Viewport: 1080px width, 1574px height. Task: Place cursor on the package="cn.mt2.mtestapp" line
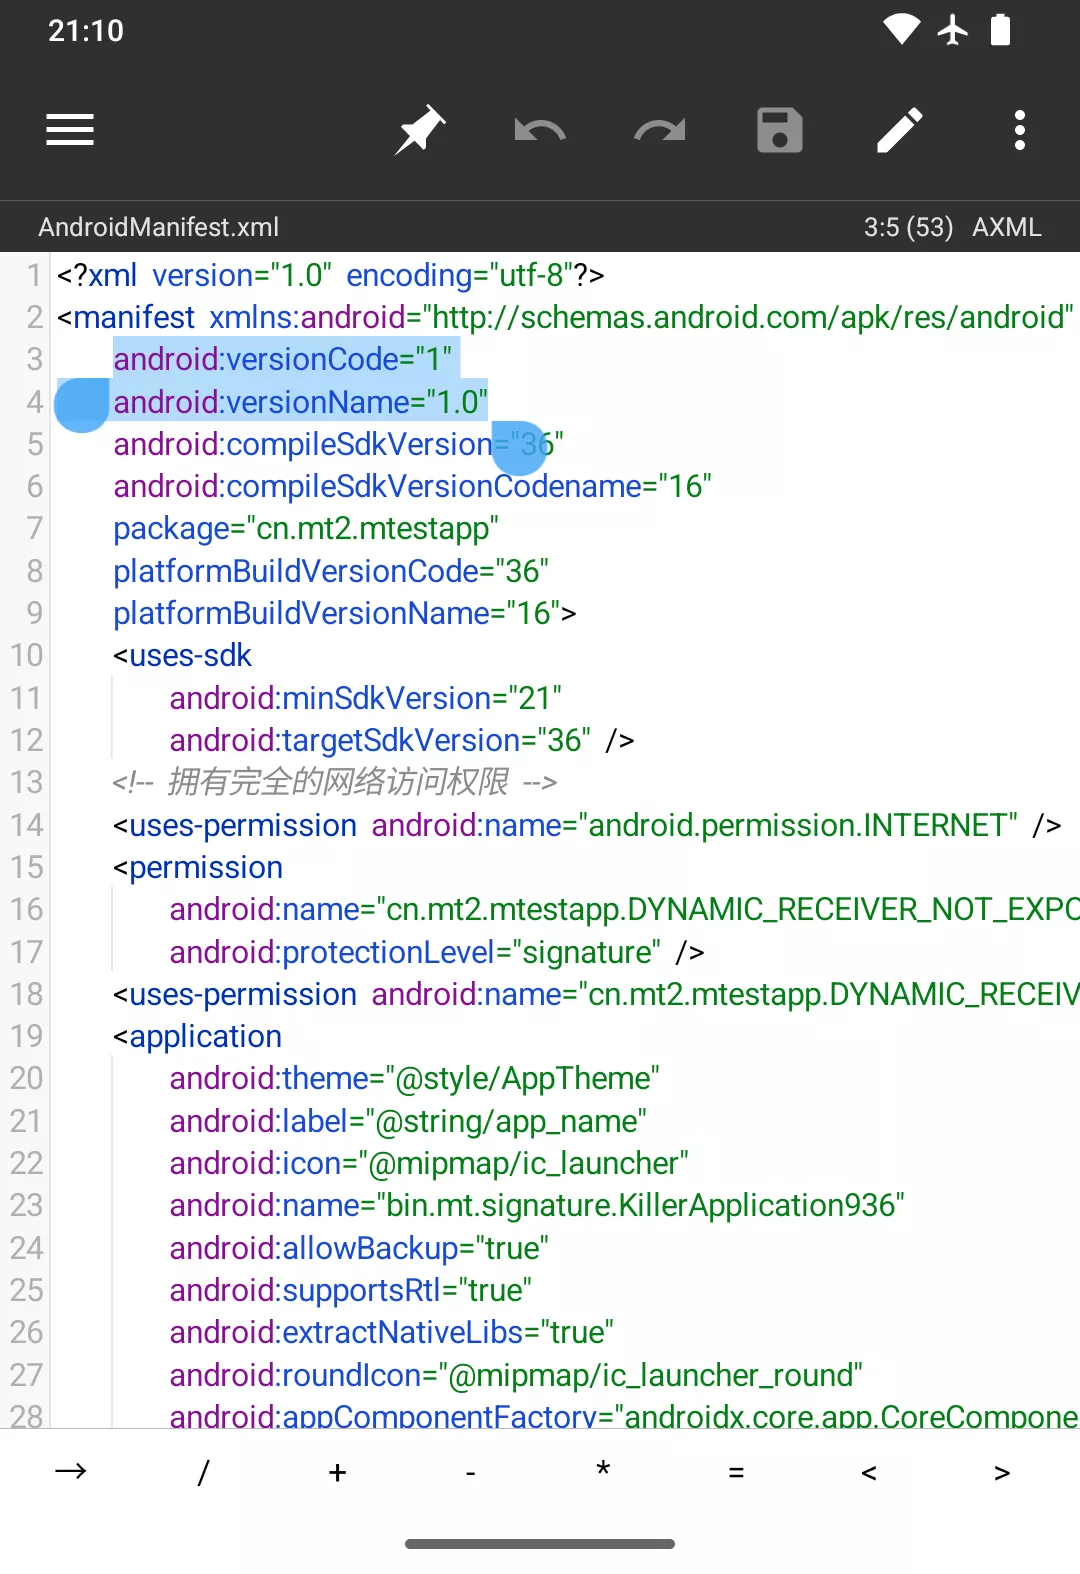[x=305, y=528]
